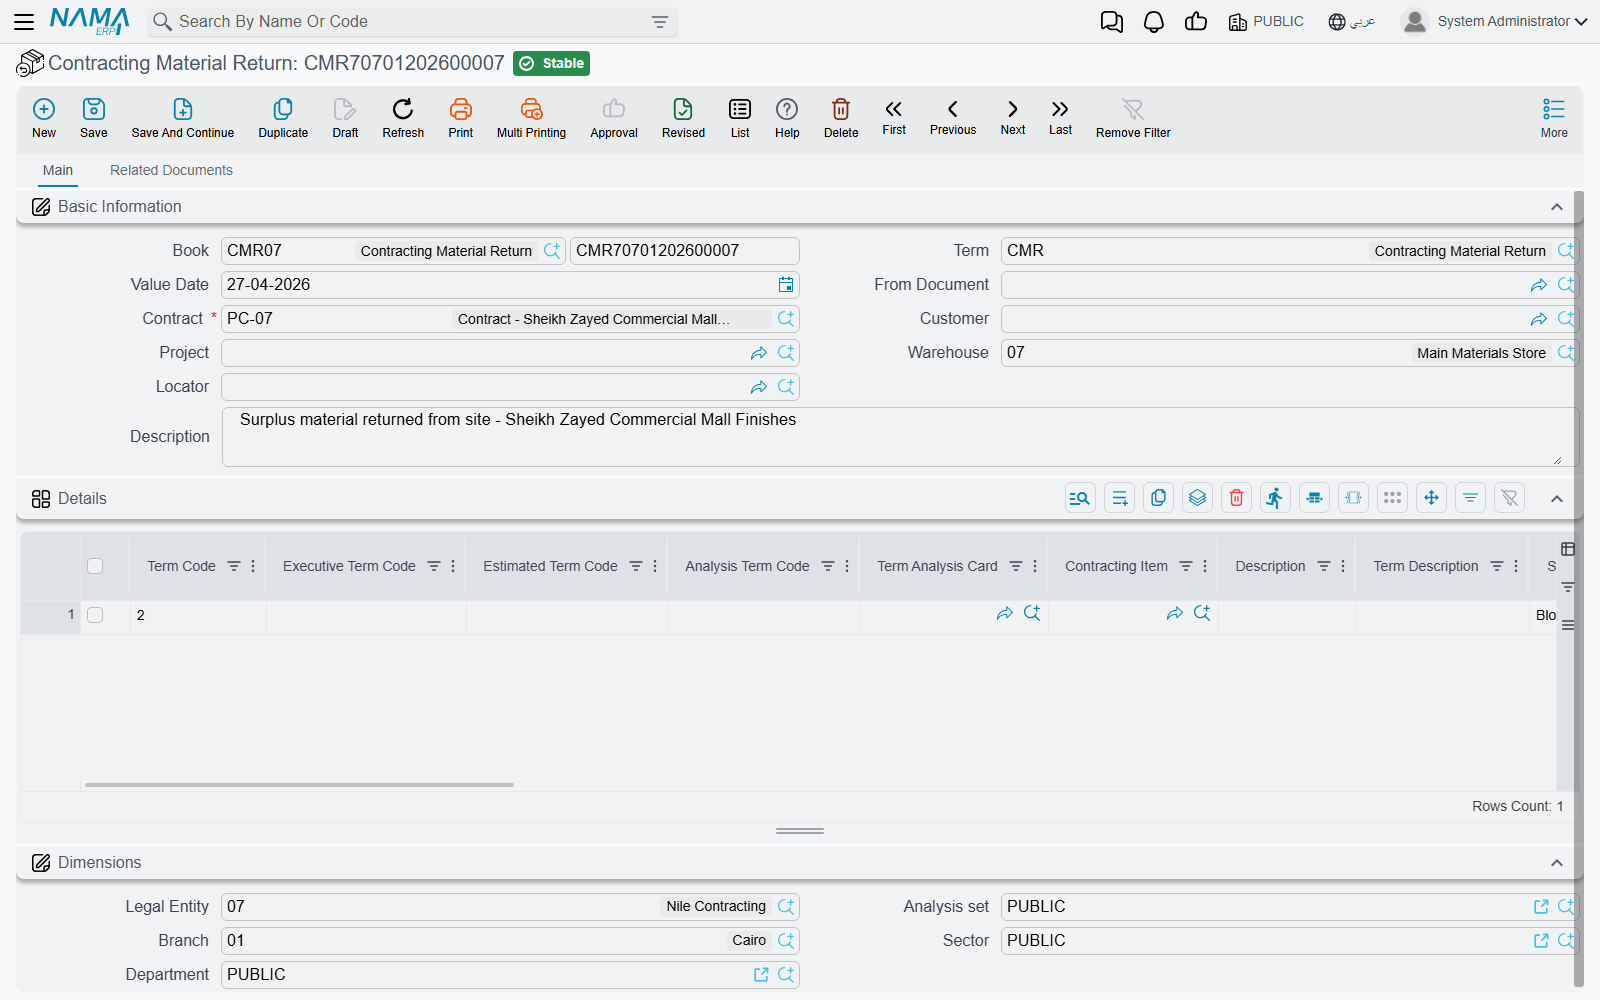The height and width of the screenshot is (1000, 1600).
Task: Click the horizontal scrollbar of Details grid
Action: [299, 785]
